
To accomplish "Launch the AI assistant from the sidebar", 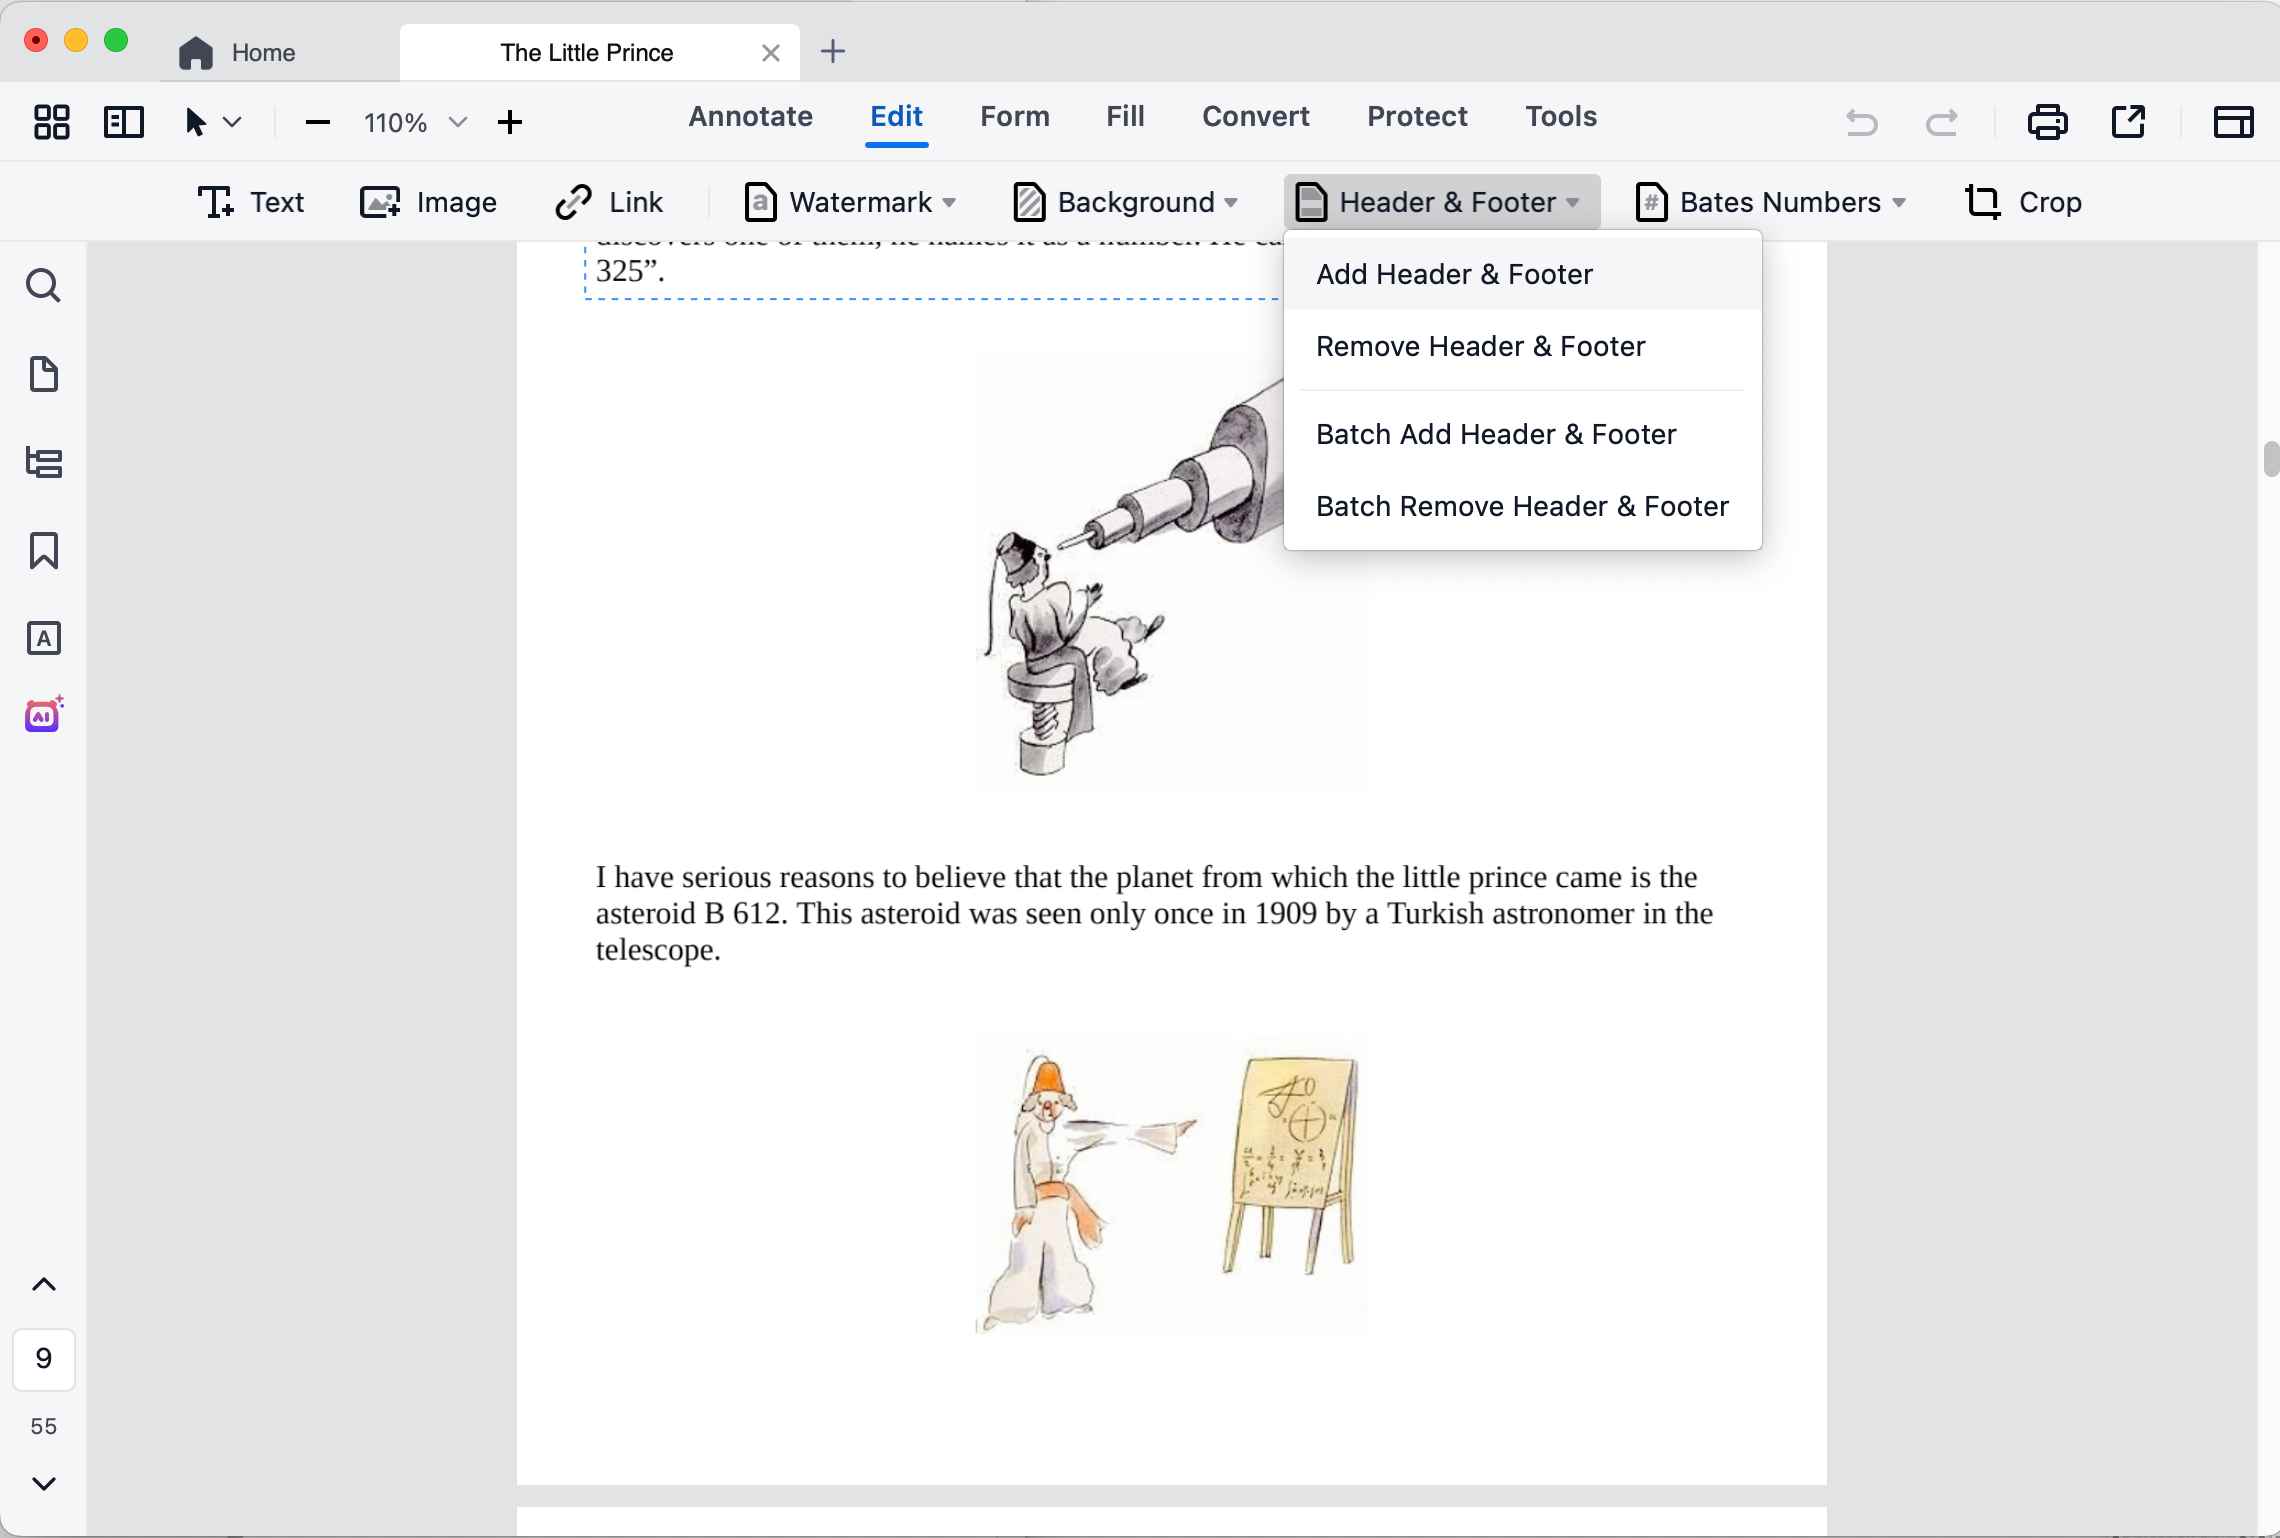I will pyautogui.click(x=44, y=714).
